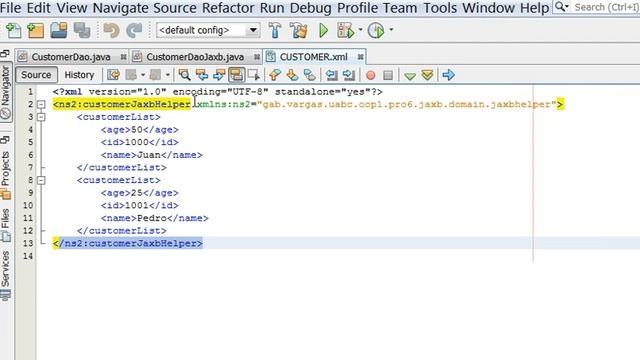
Task: Click the Check XML green arrow icon
Action: pyautogui.click(x=410, y=76)
